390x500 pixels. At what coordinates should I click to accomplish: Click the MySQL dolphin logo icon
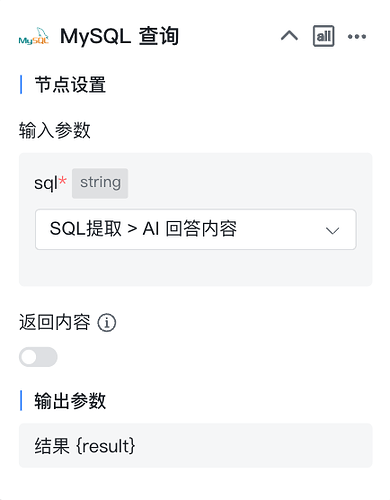34,36
